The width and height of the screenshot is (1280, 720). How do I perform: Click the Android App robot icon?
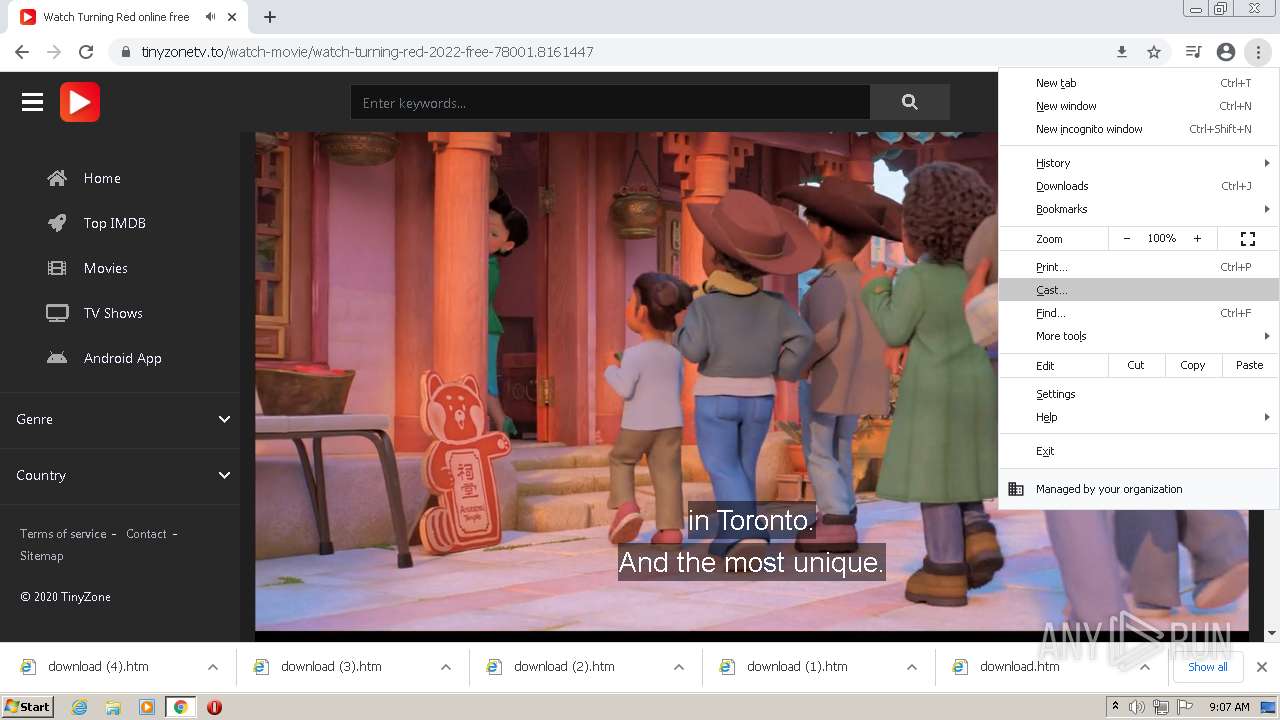tap(57, 358)
